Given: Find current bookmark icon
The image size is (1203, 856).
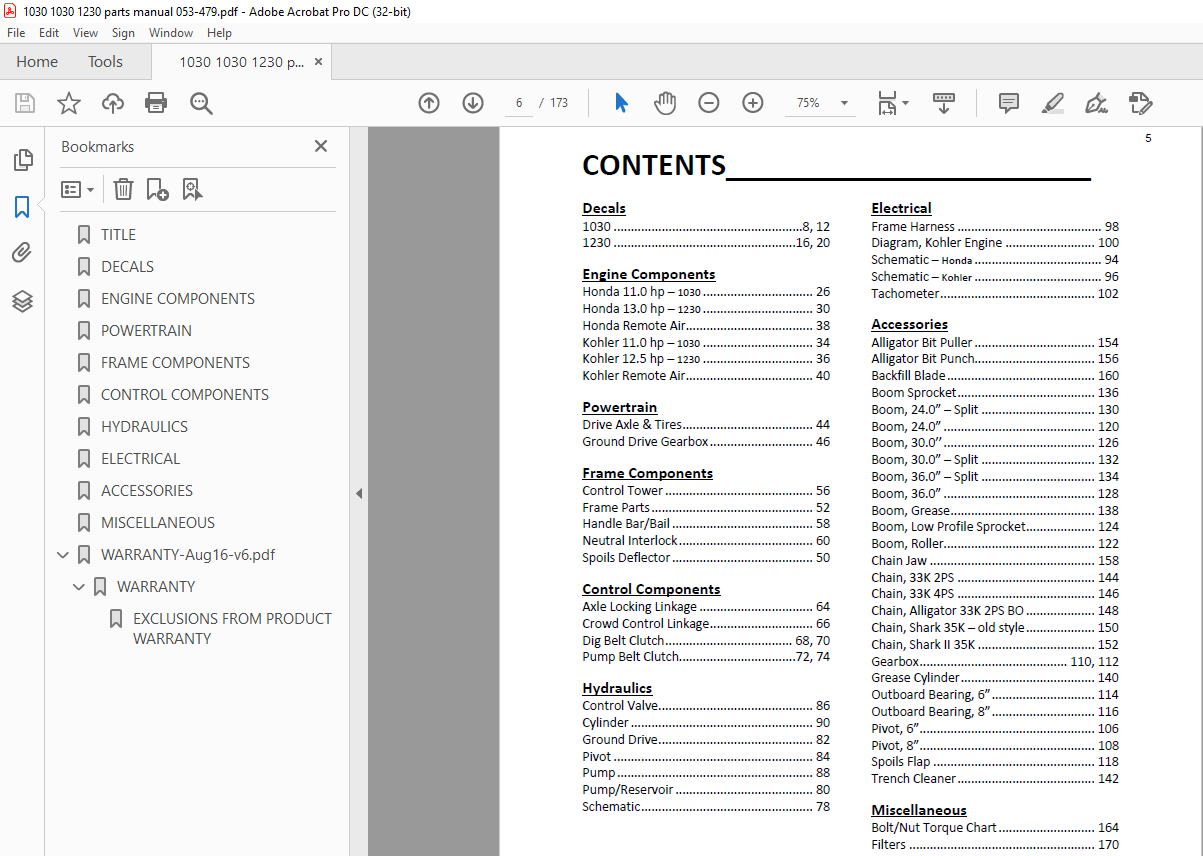Looking at the screenshot, I should point(192,189).
